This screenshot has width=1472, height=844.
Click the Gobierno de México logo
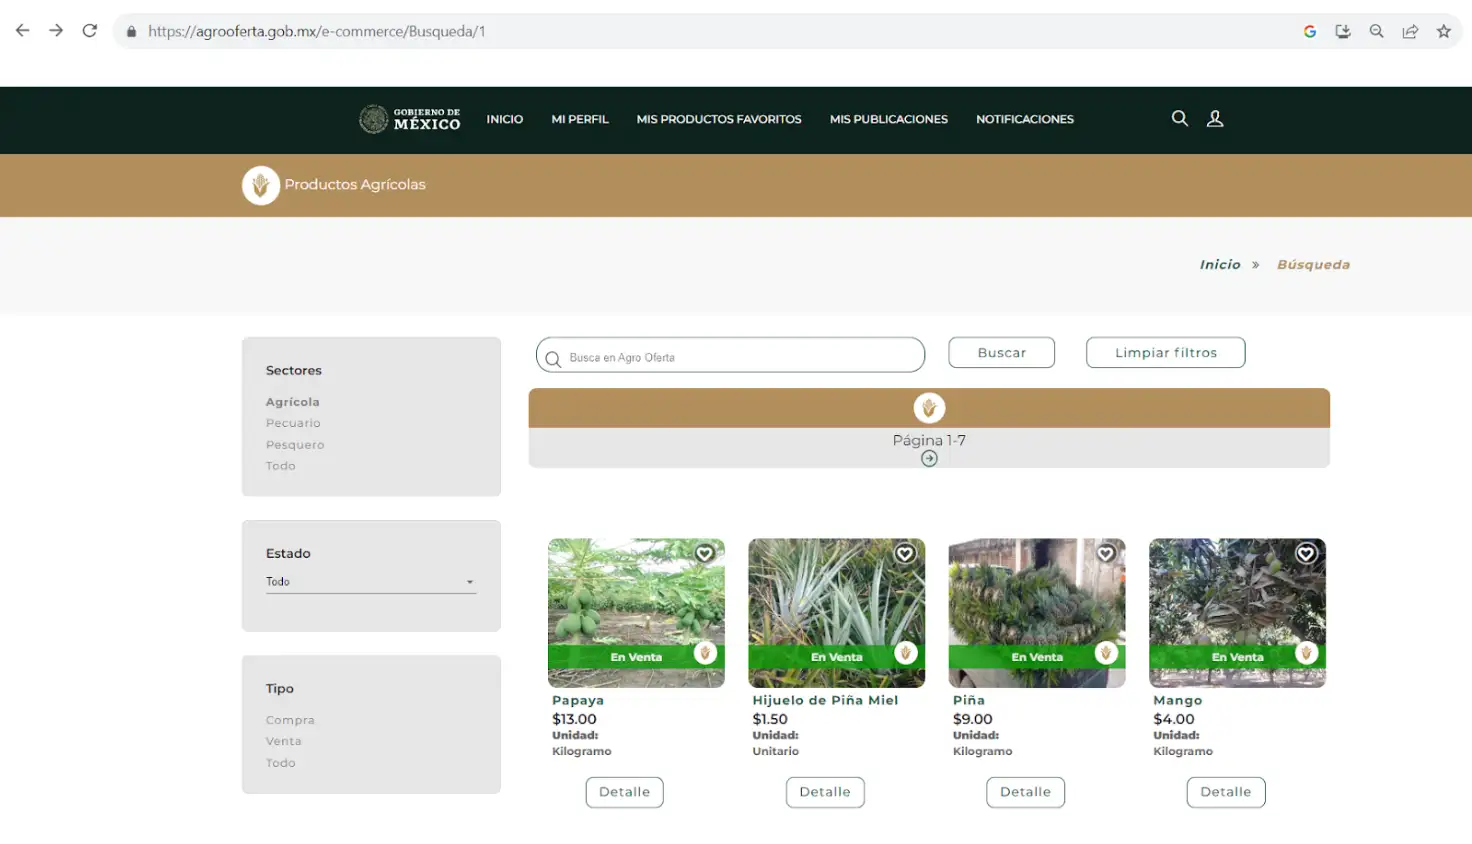409,119
